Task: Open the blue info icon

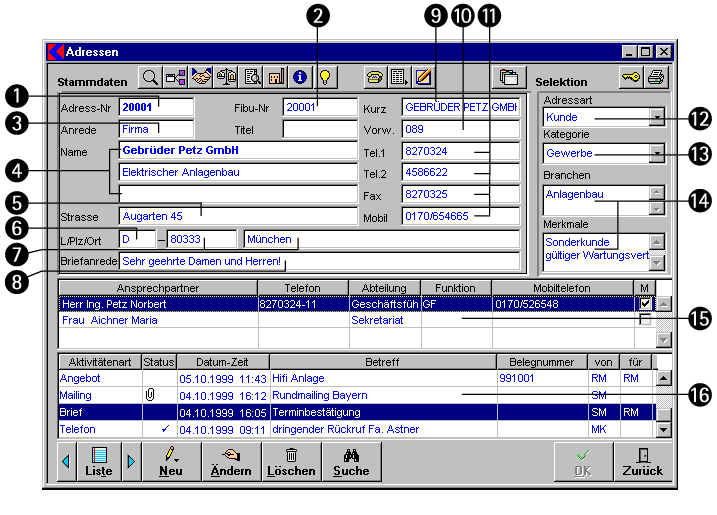Action: [x=299, y=77]
